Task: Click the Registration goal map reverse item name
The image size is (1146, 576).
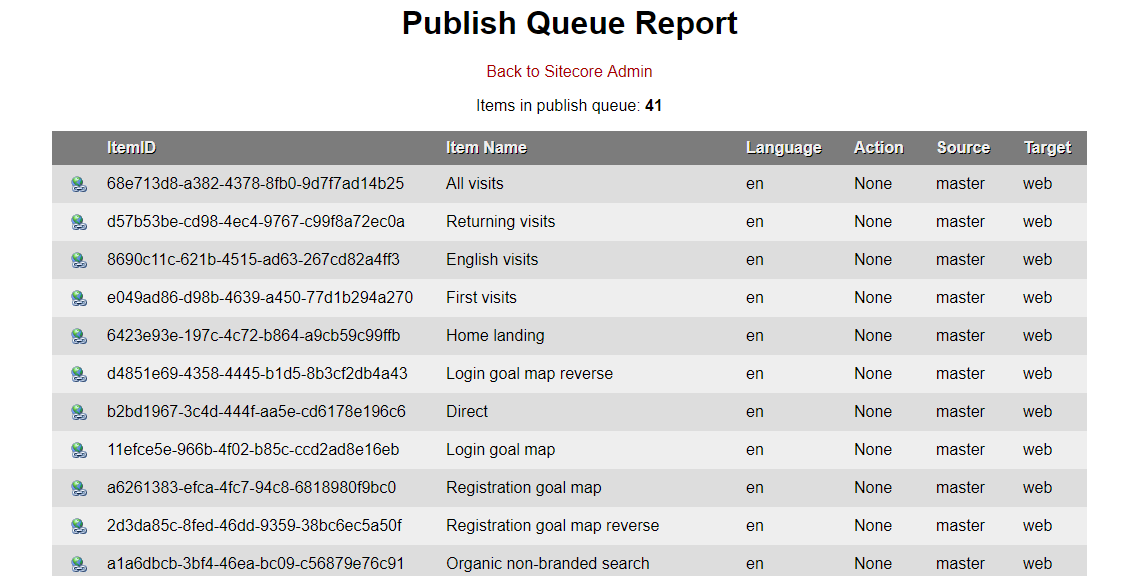Action: [x=553, y=526]
